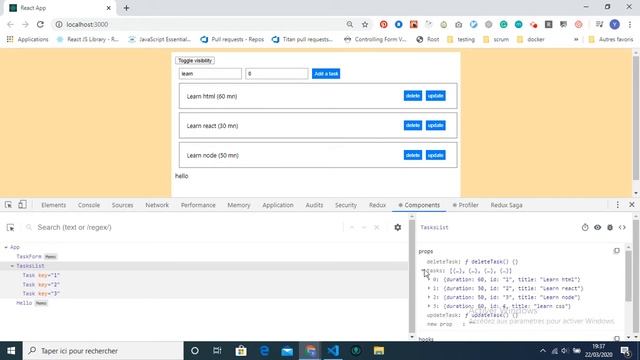Open Mail app from taskbar

pyautogui.click(x=287, y=351)
